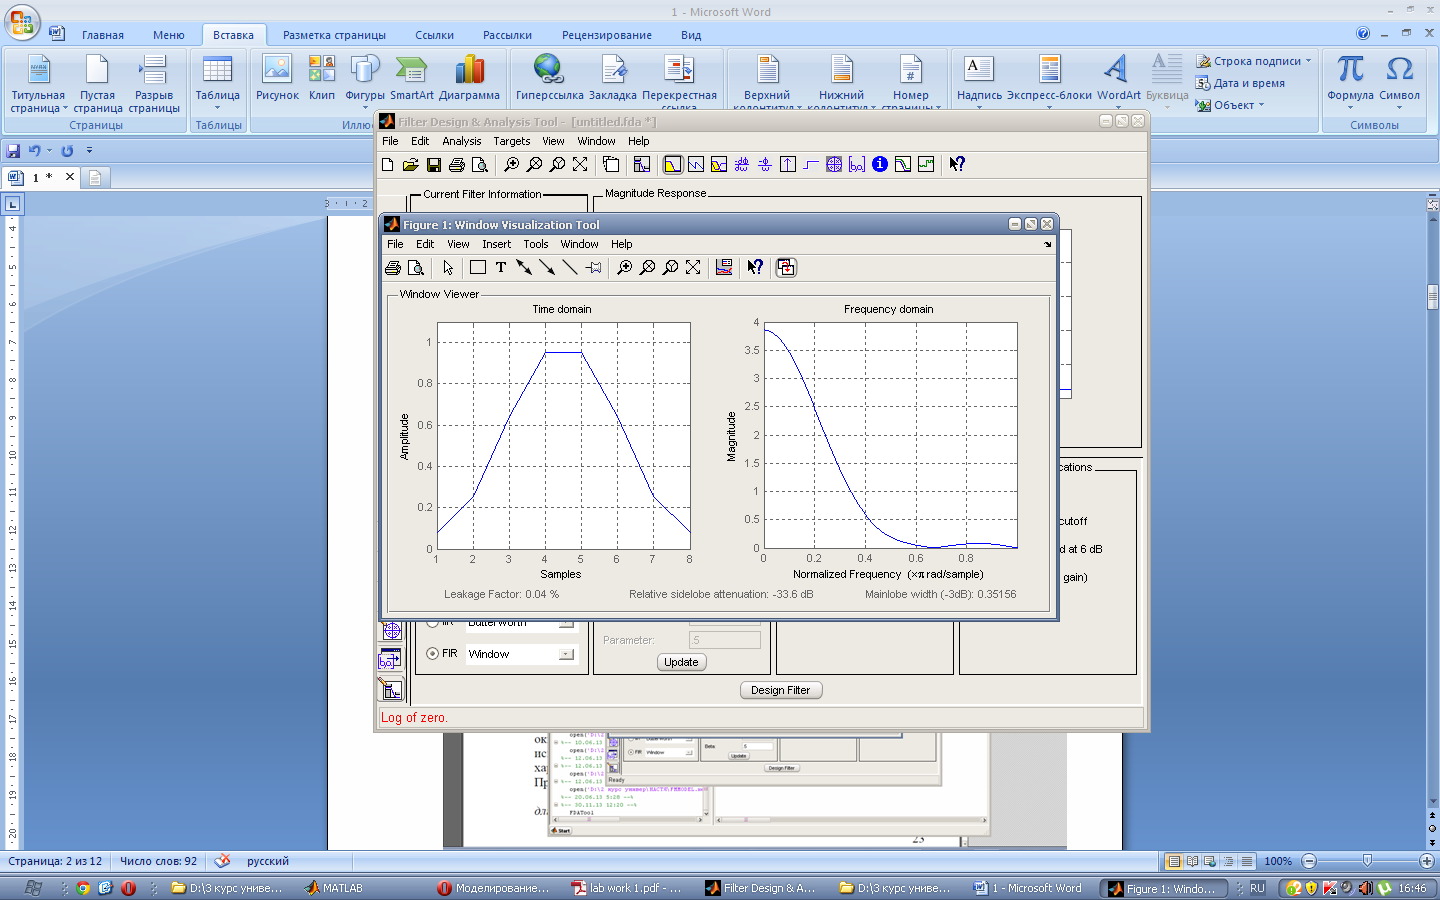Click Дата и время button in Word

1240,83
